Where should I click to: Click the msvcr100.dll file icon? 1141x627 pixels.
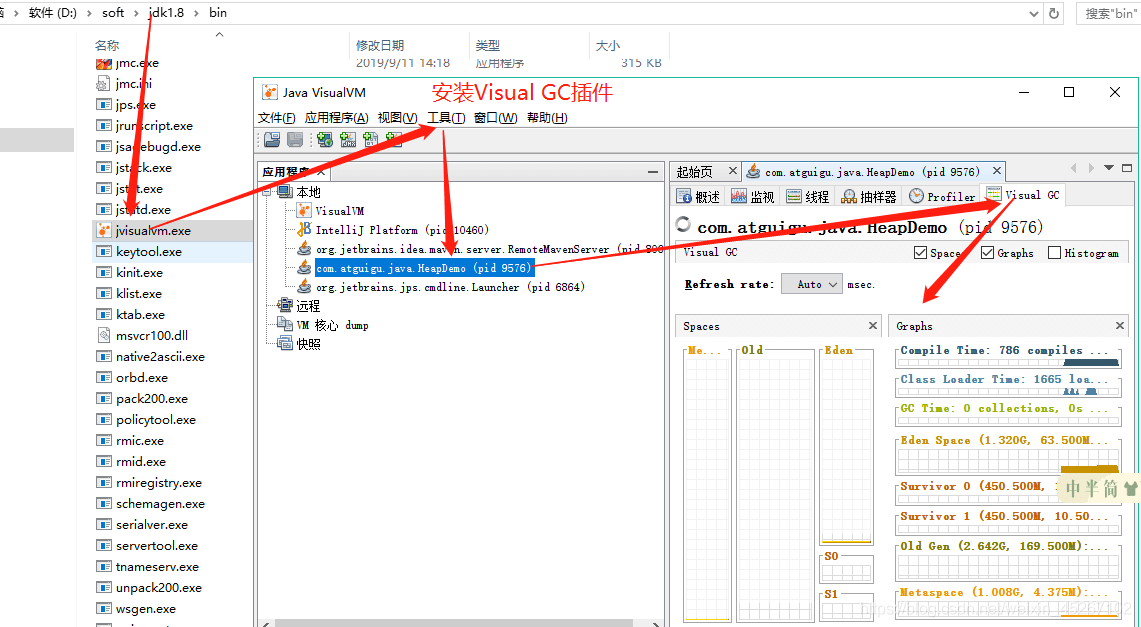click(104, 335)
